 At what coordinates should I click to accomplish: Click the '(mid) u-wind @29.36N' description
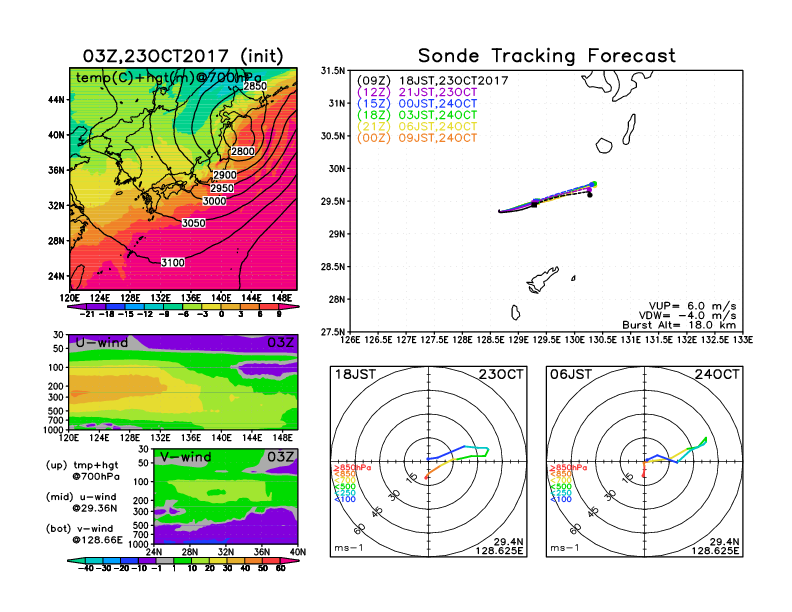[x=81, y=502]
